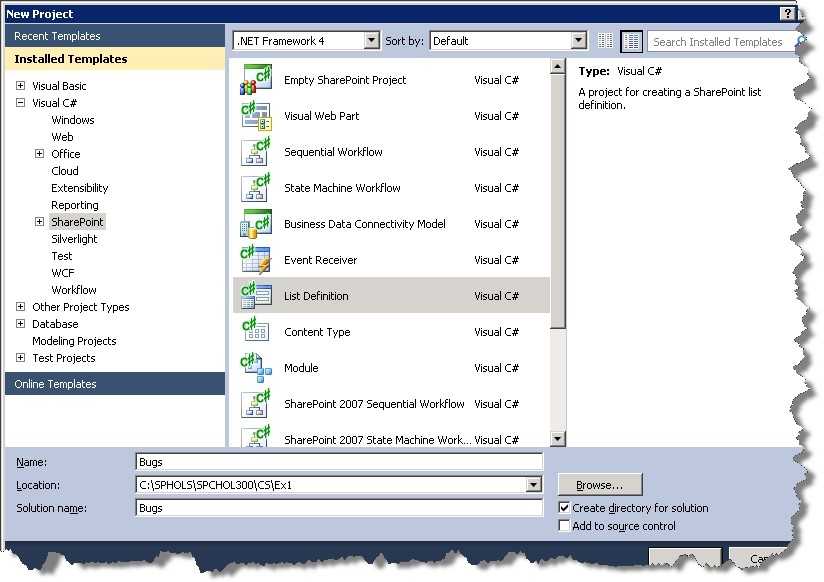824x582 pixels.
Task: Select the SharePoint 2007 Sequential Workflow icon
Action: point(256,404)
